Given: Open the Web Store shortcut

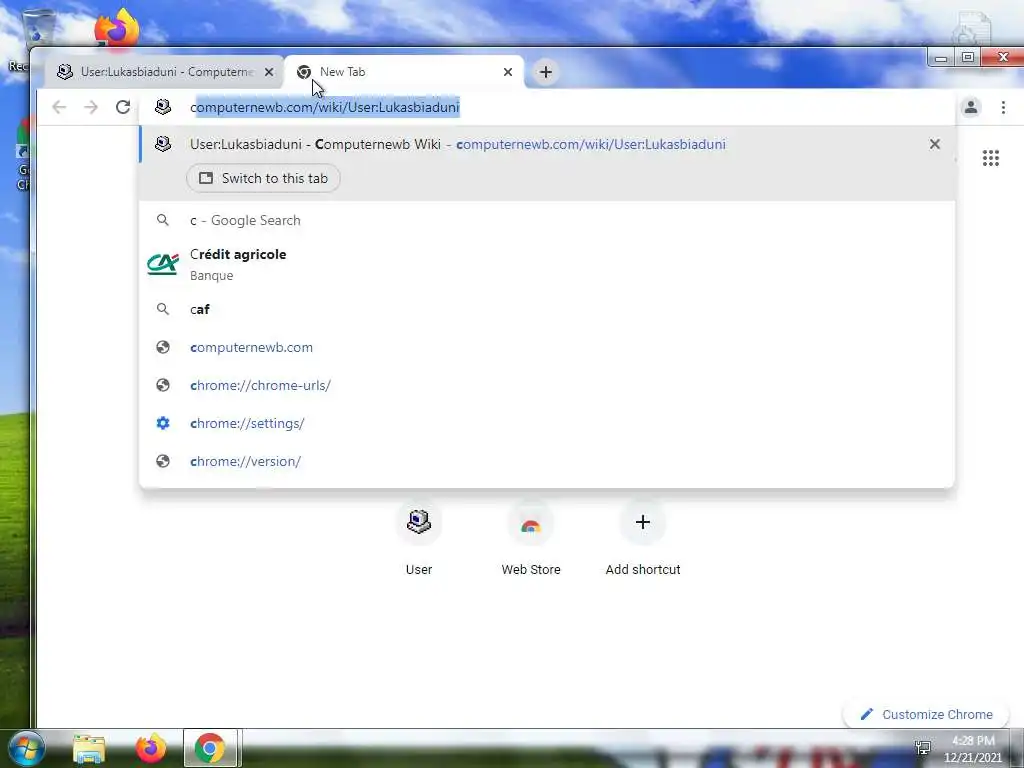Looking at the screenshot, I should coord(531,539).
